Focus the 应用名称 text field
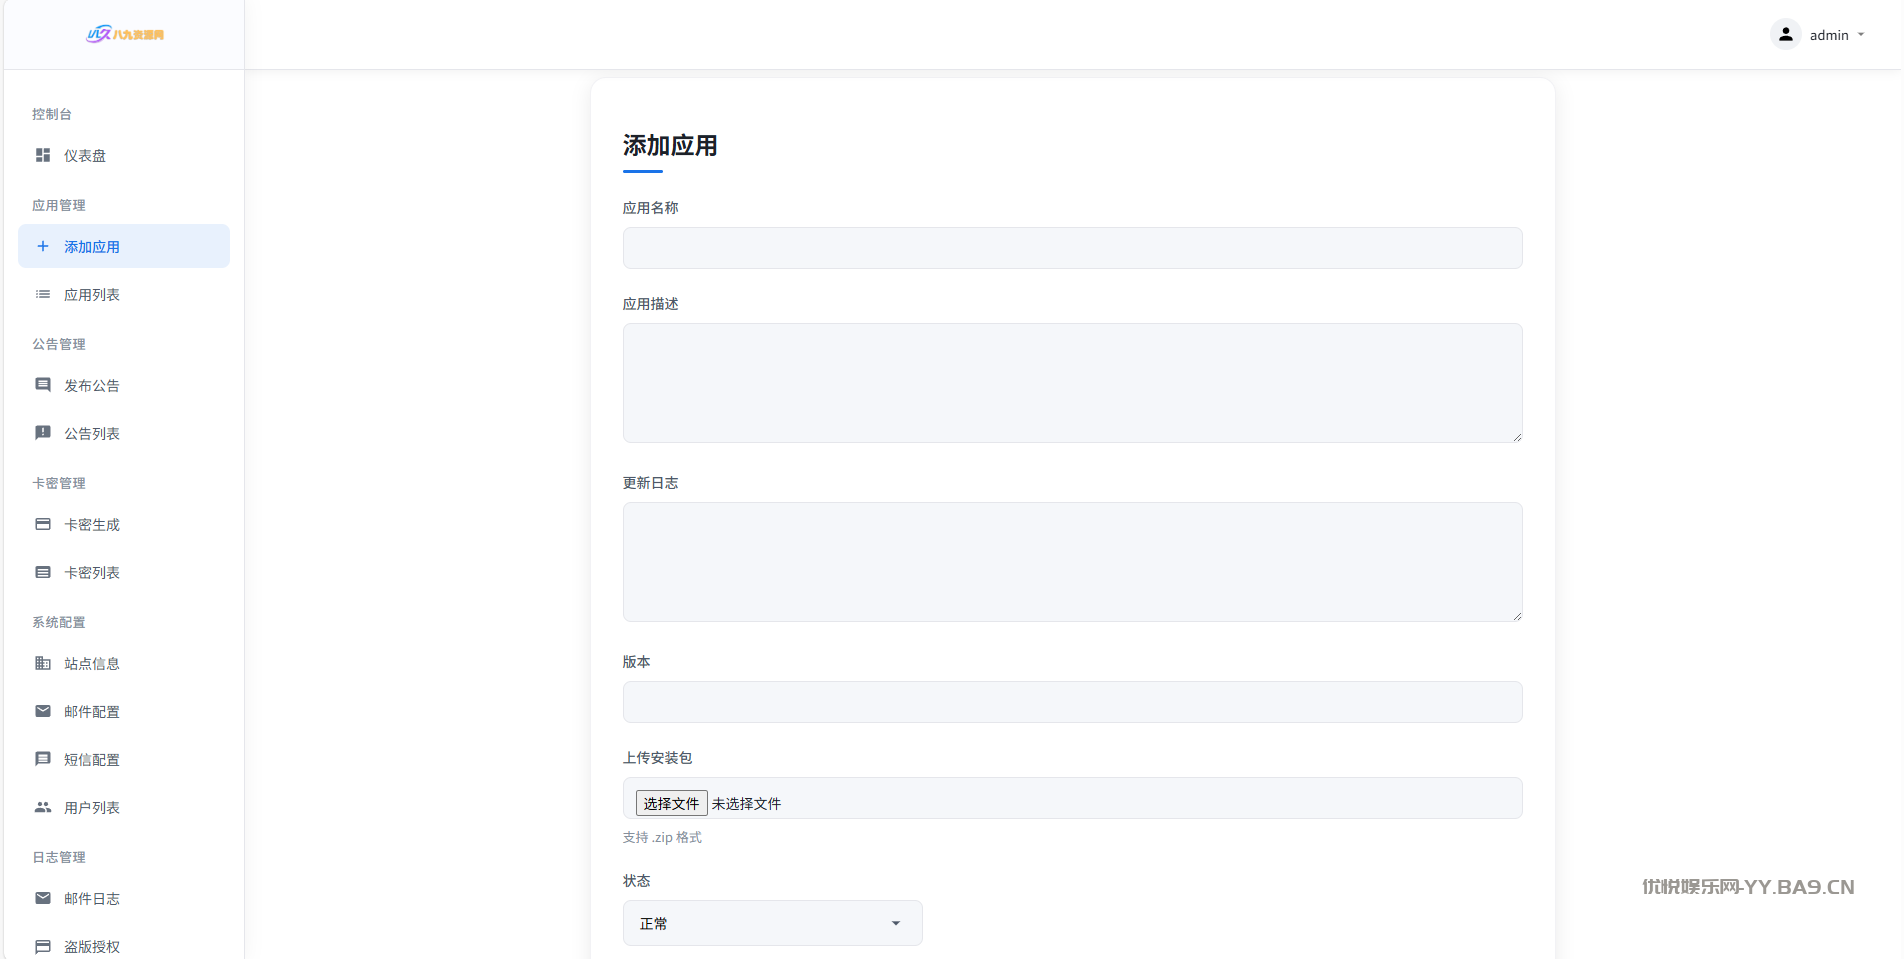The height and width of the screenshot is (959, 1904). 1072,248
